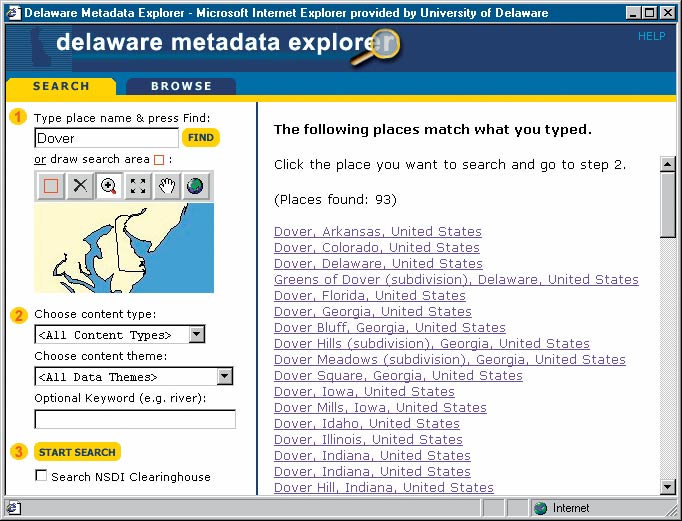The width and height of the screenshot is (682, 521).
Task: Open Dover Square, Georgia link
Action: pyautogui.click(x=398, y=376)
